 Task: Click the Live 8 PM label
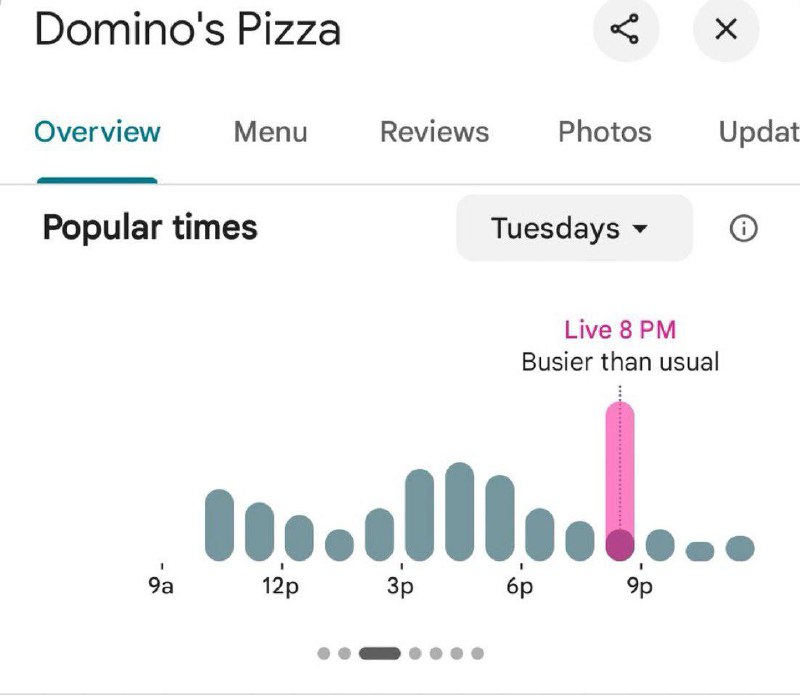(x=620, y=330)
